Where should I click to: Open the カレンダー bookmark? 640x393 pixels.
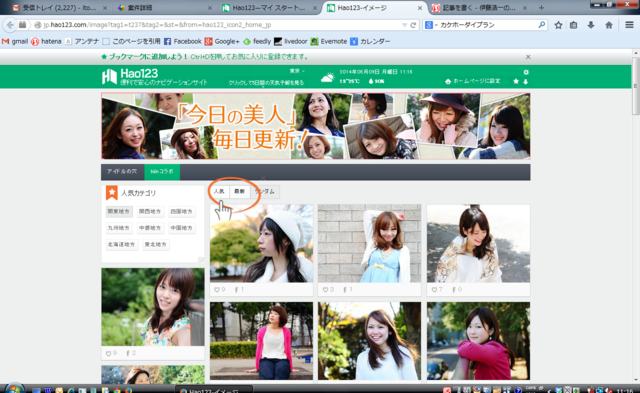coord(370,41)
